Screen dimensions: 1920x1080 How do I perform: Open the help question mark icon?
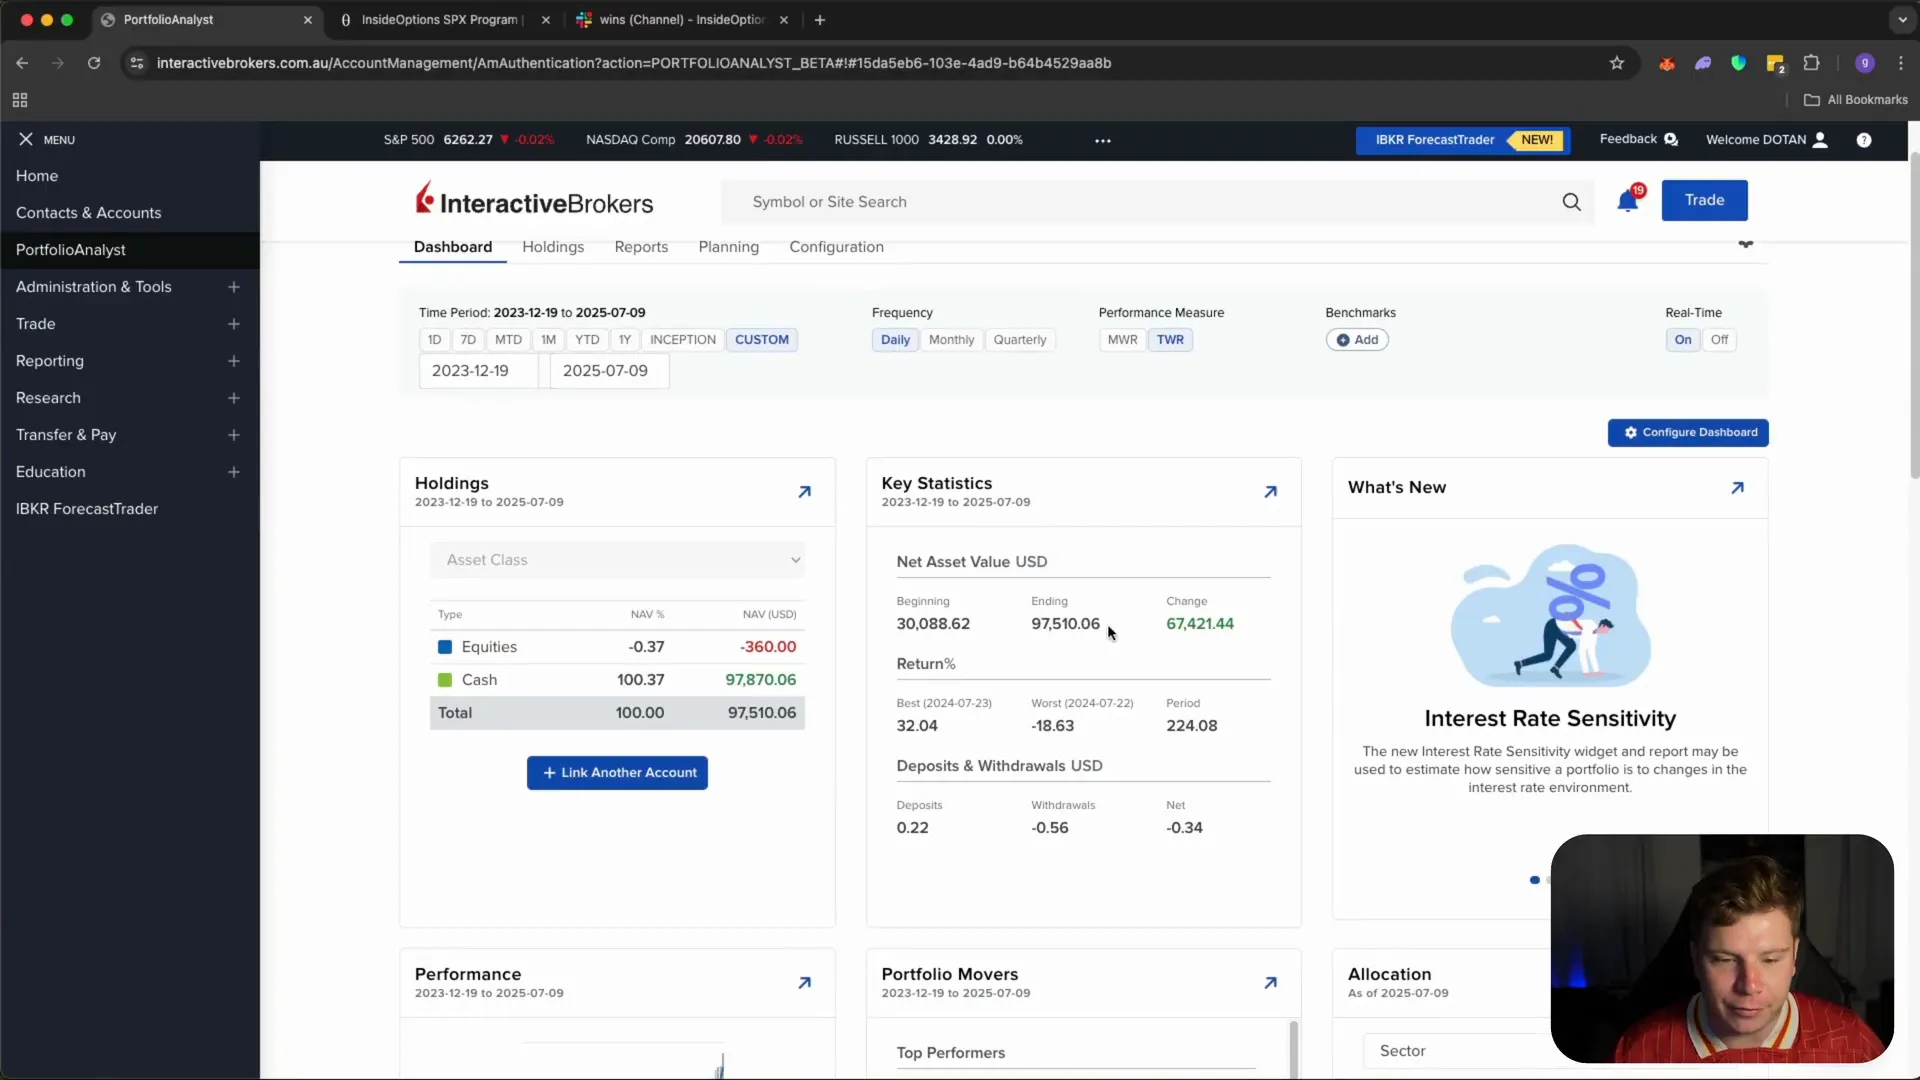coord(1864,140)
